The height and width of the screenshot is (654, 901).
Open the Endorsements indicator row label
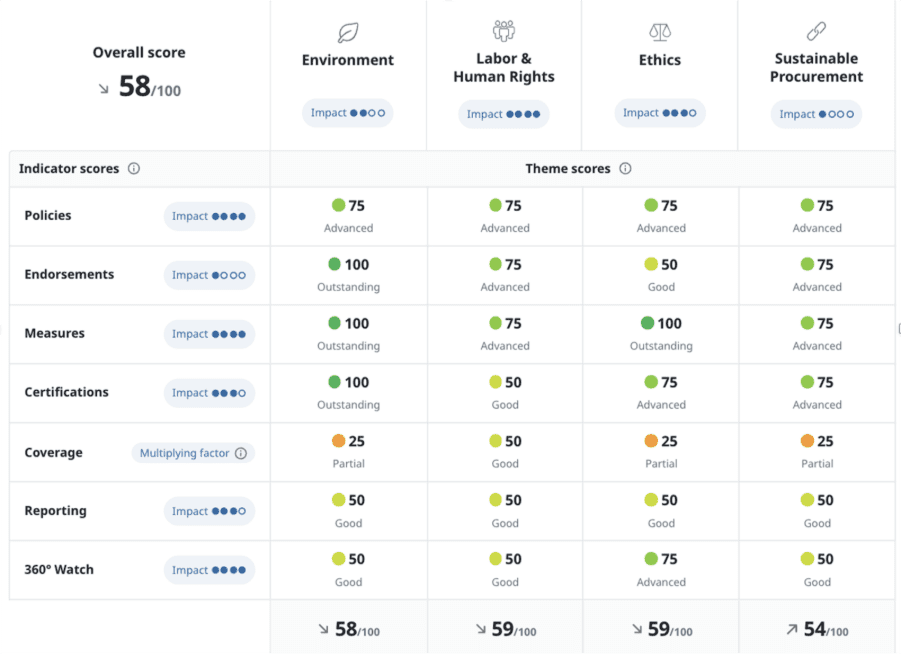(x=69, y=274)
